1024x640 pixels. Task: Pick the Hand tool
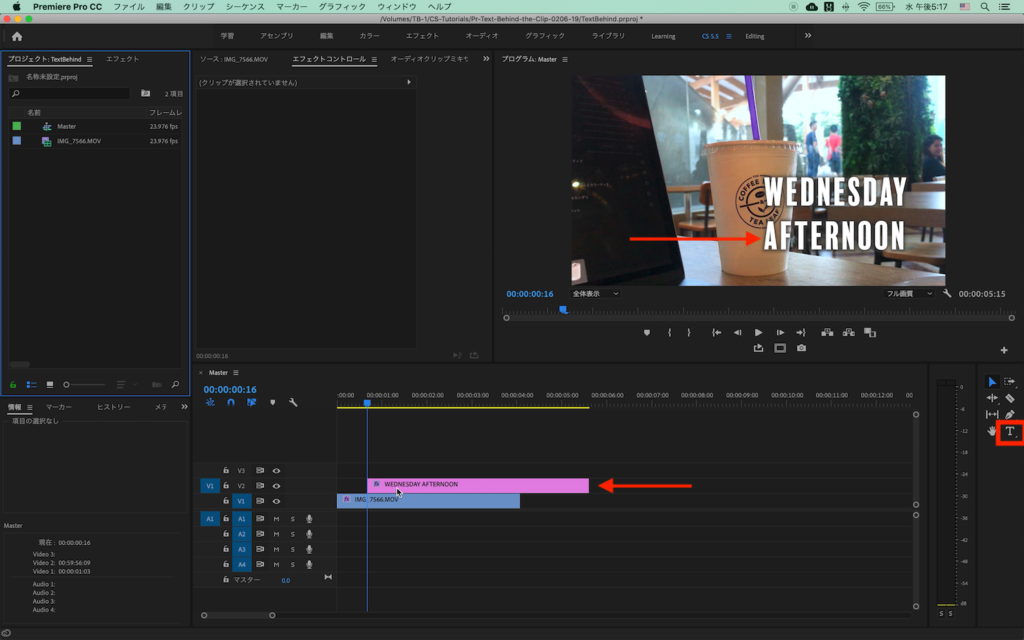pyautogui.click(x=992, y=431)
